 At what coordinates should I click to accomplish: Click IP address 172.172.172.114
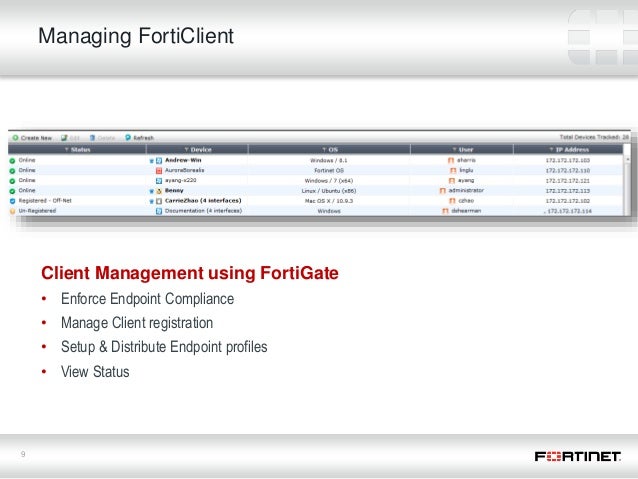coord(569,211)
